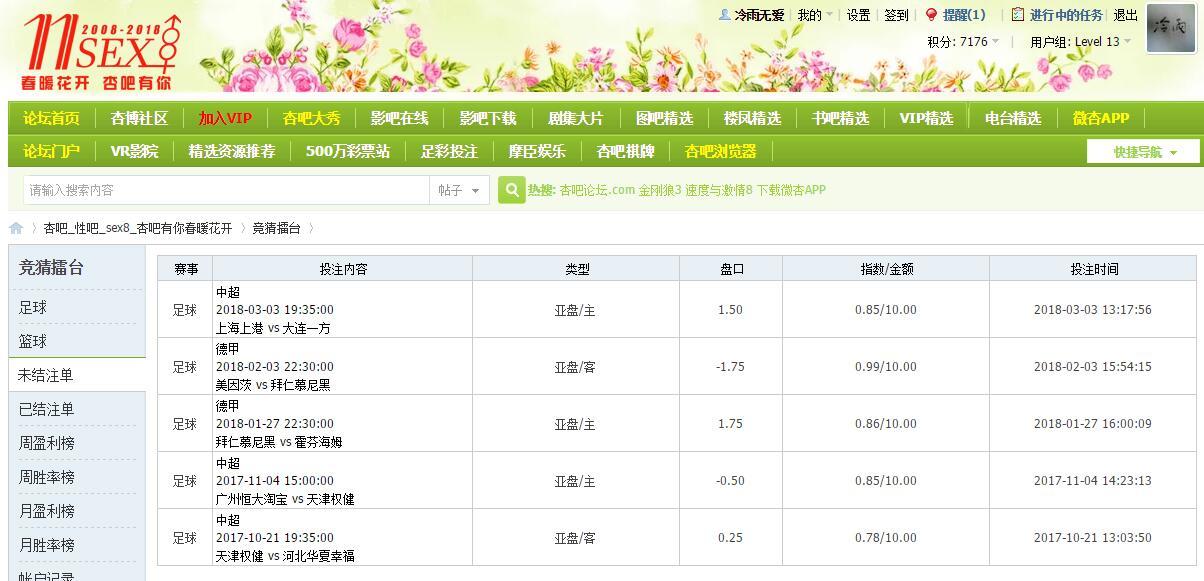Open the VIP精选 nav item

point(926,118)
